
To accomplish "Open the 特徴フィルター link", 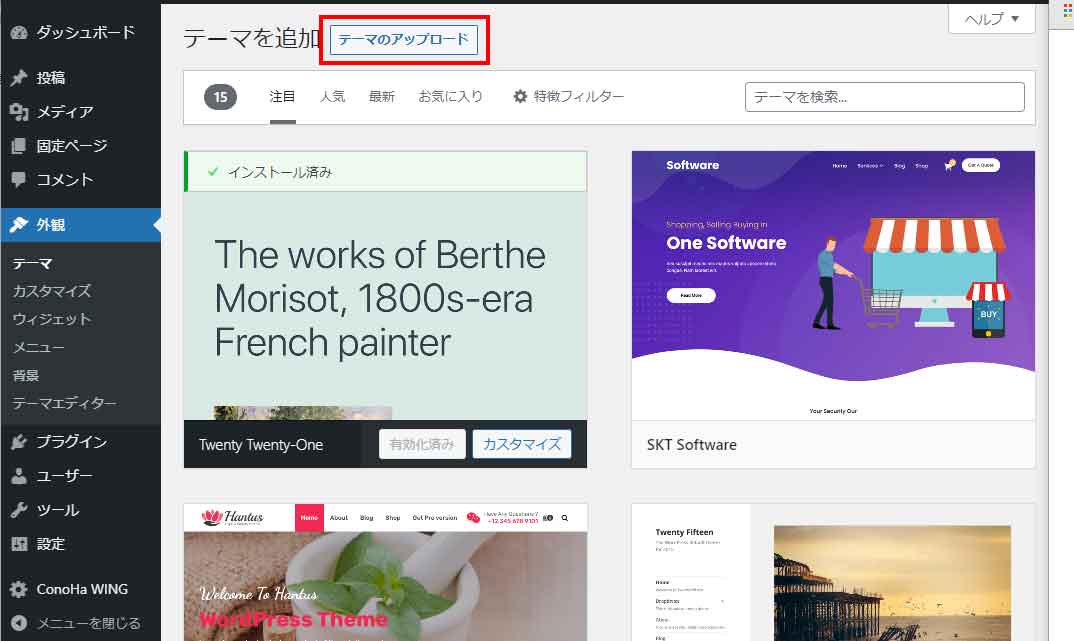I will point(569,97).
